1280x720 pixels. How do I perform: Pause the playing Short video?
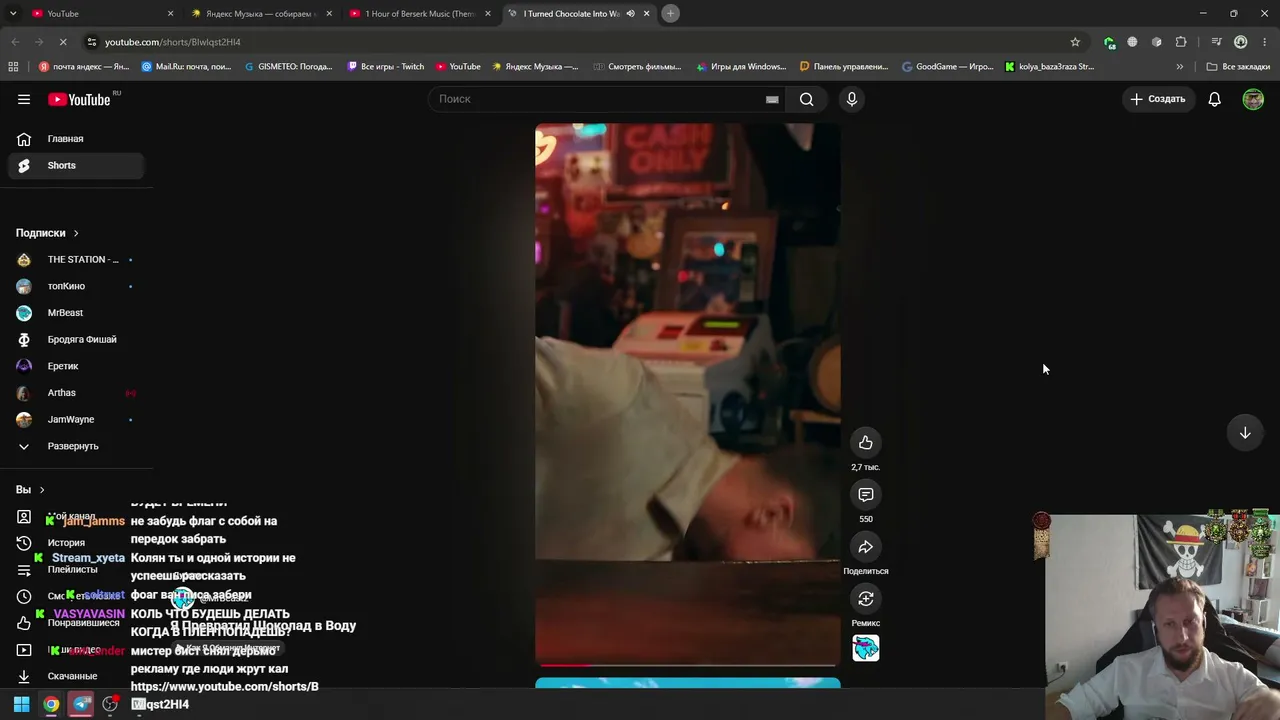pyautogui.click(x=688, y=394)
